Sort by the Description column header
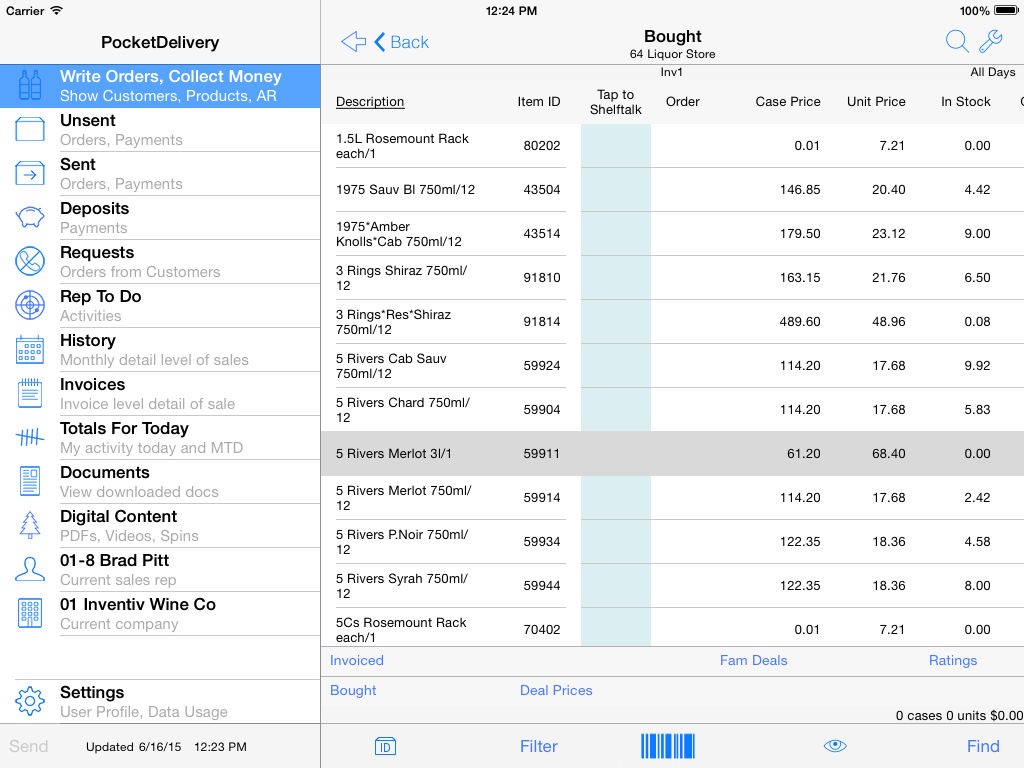1024x768 pixels. 370,102
